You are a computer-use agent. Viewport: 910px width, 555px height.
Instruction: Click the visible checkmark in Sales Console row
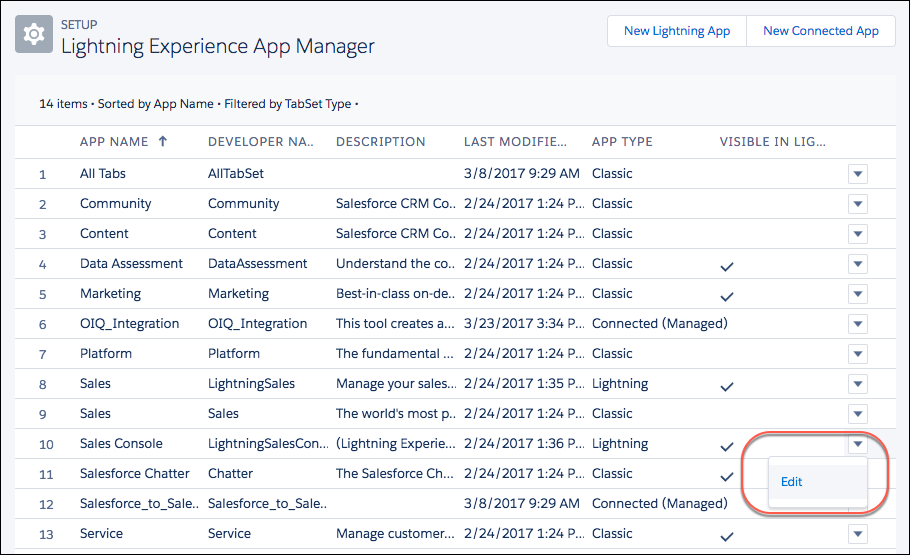(x=727, y=446)
